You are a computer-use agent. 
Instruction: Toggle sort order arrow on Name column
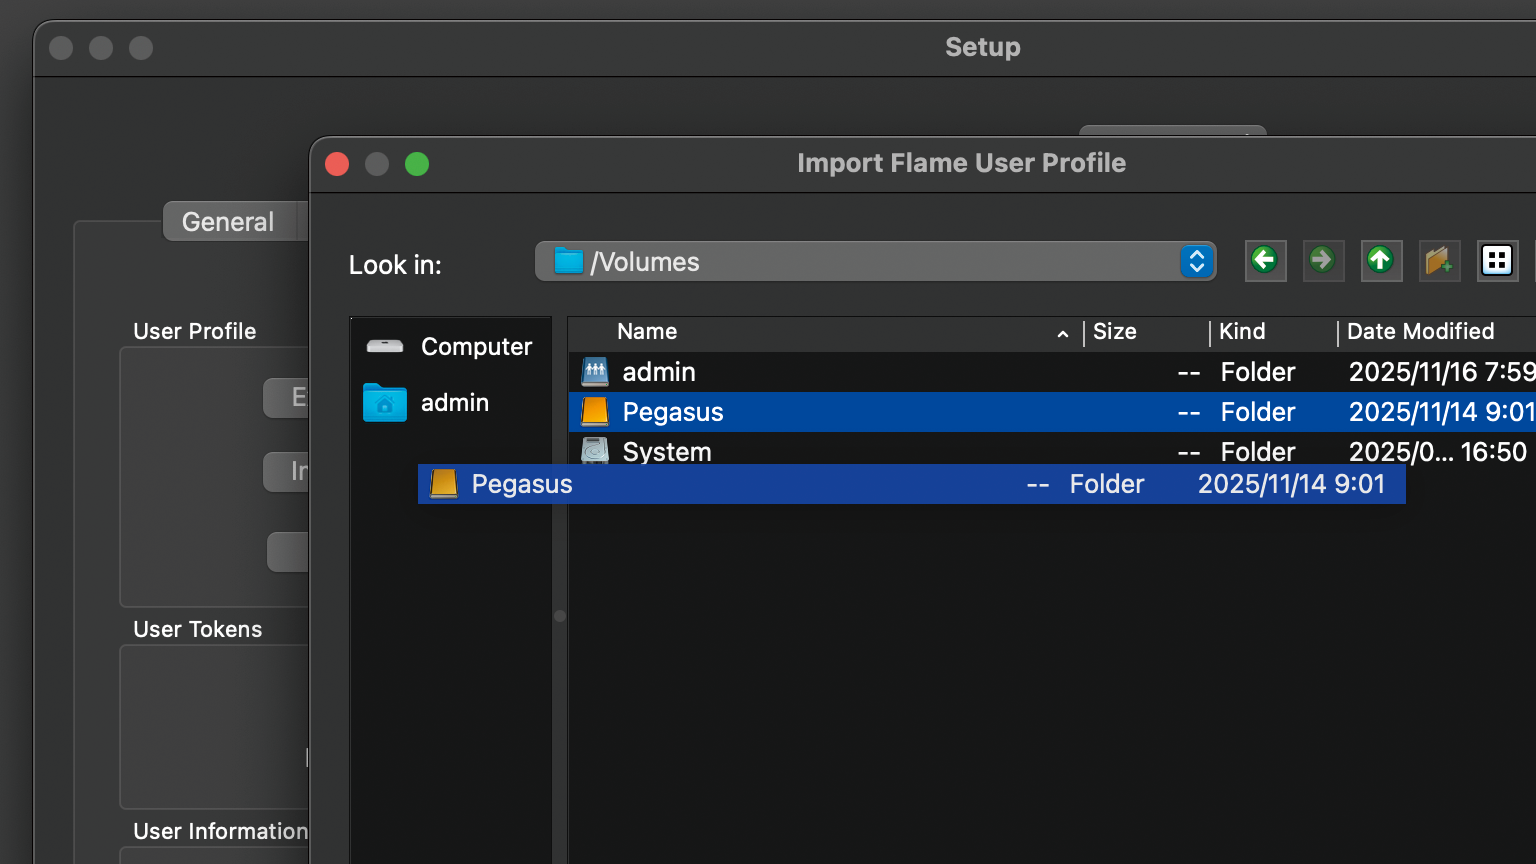[x=1062, y=334]
